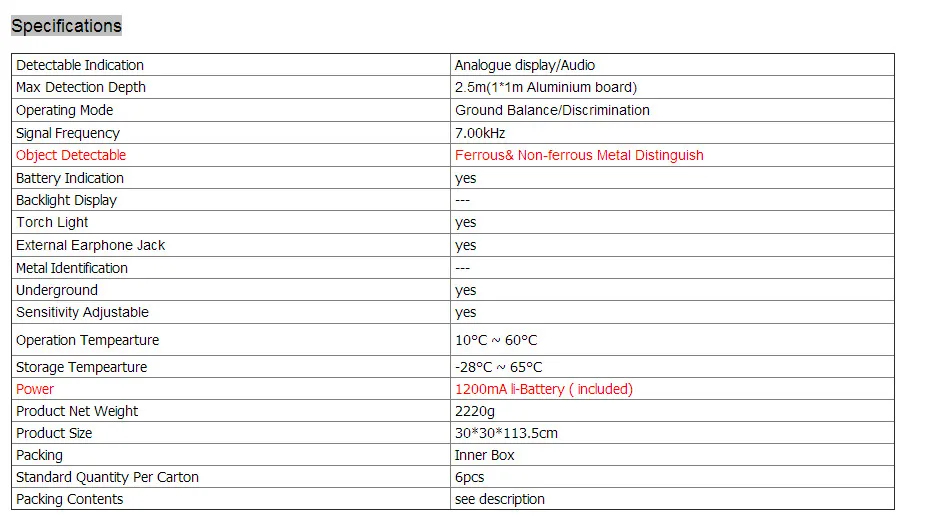Select the Battery Indication label
The height and width of the screenshot is (524, 951).
pyautogui.click(x=70, y=178)
